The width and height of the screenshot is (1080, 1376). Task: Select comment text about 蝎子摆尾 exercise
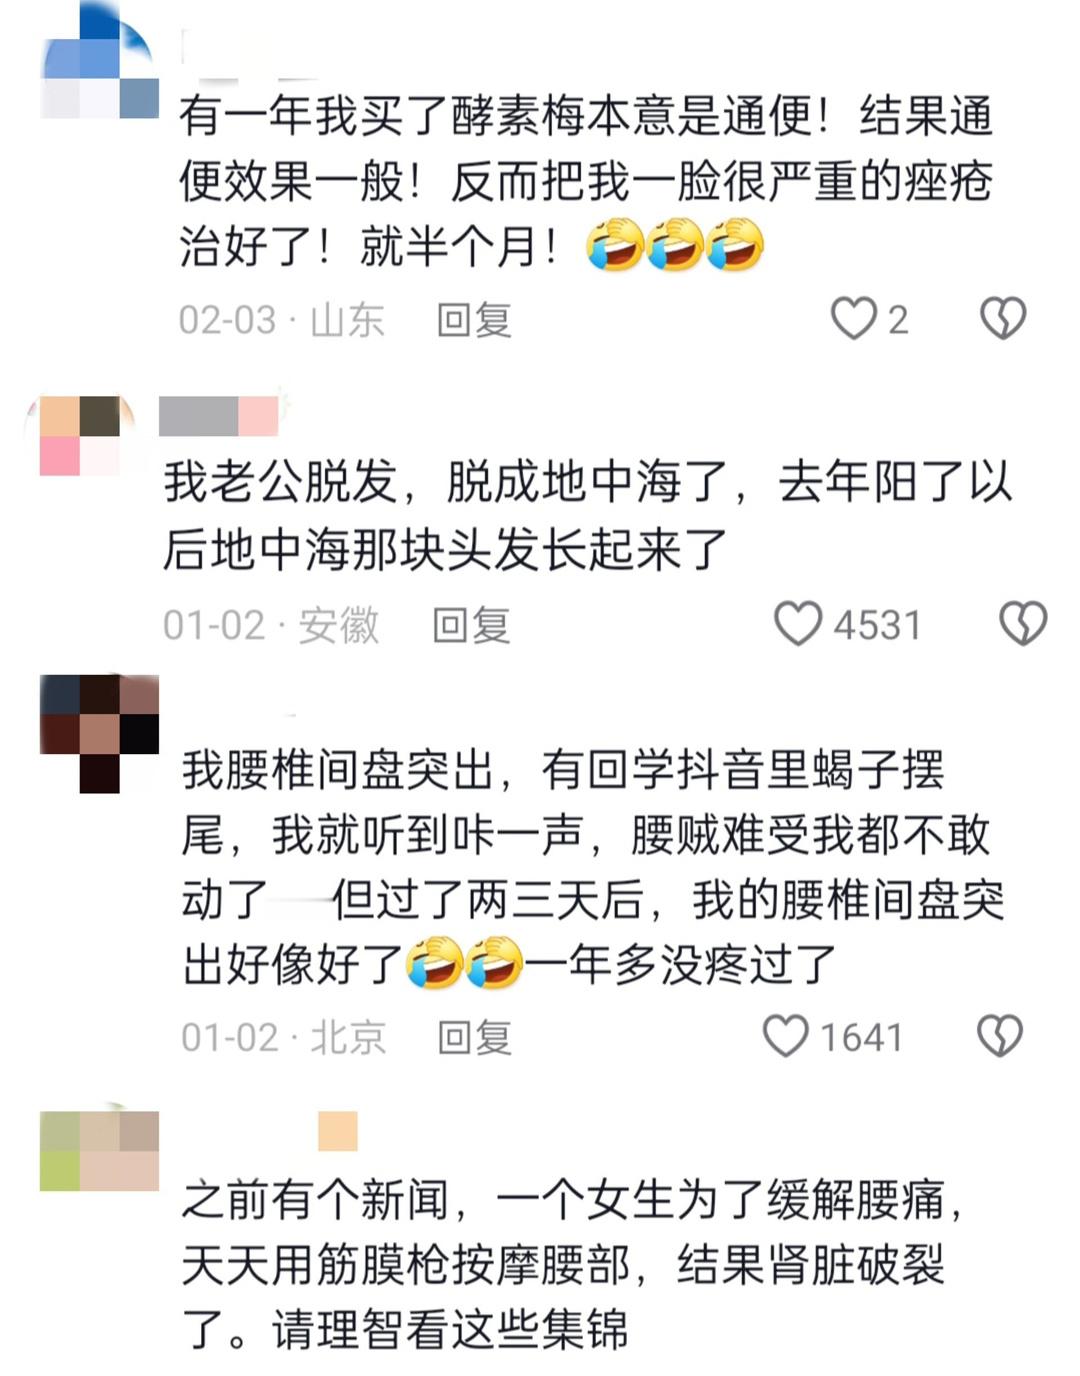pyautogui.click(x=592, y=866)
